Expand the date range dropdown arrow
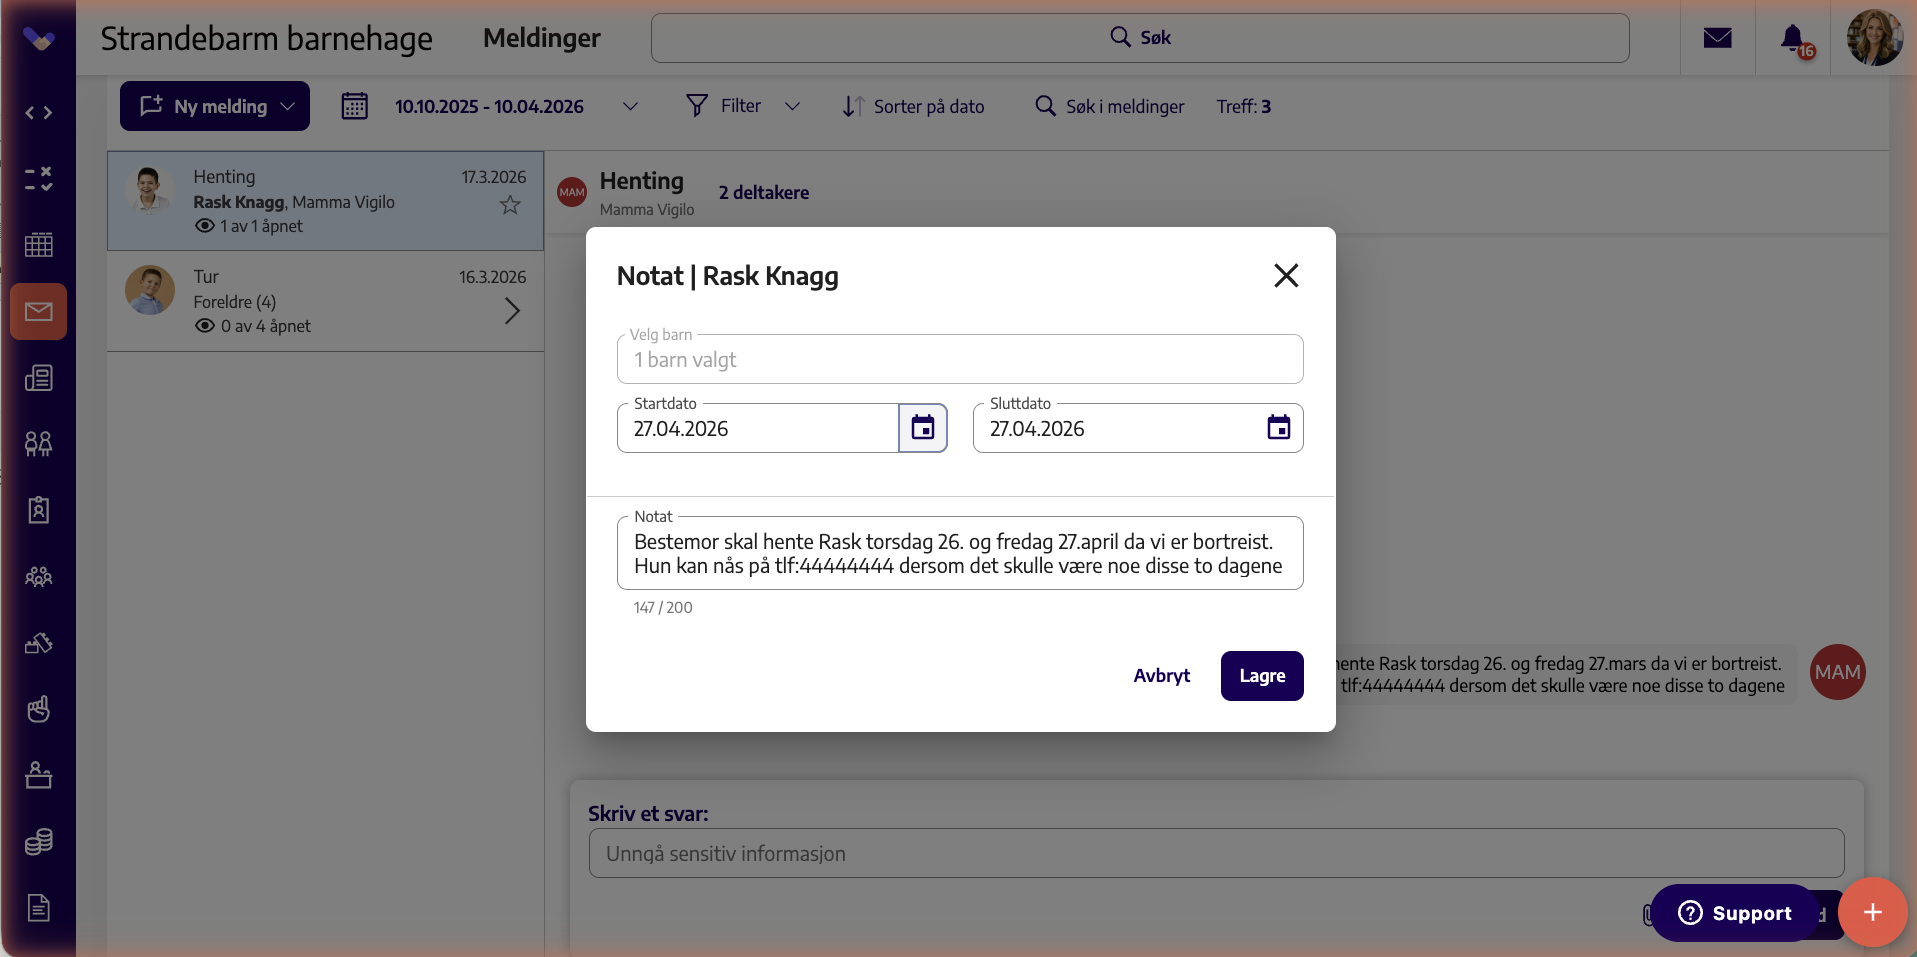Viewport: 1917px width, 957px height. 630,106
